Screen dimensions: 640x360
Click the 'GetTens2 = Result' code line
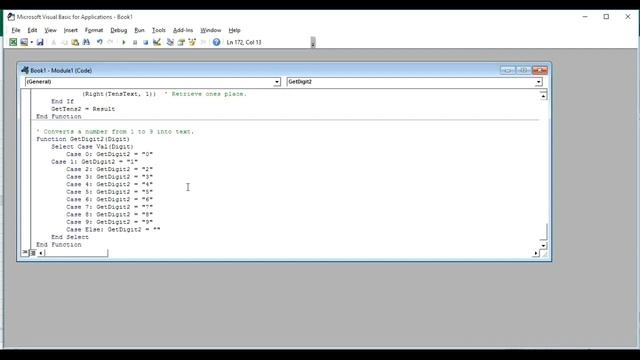[x=83, y=109]
